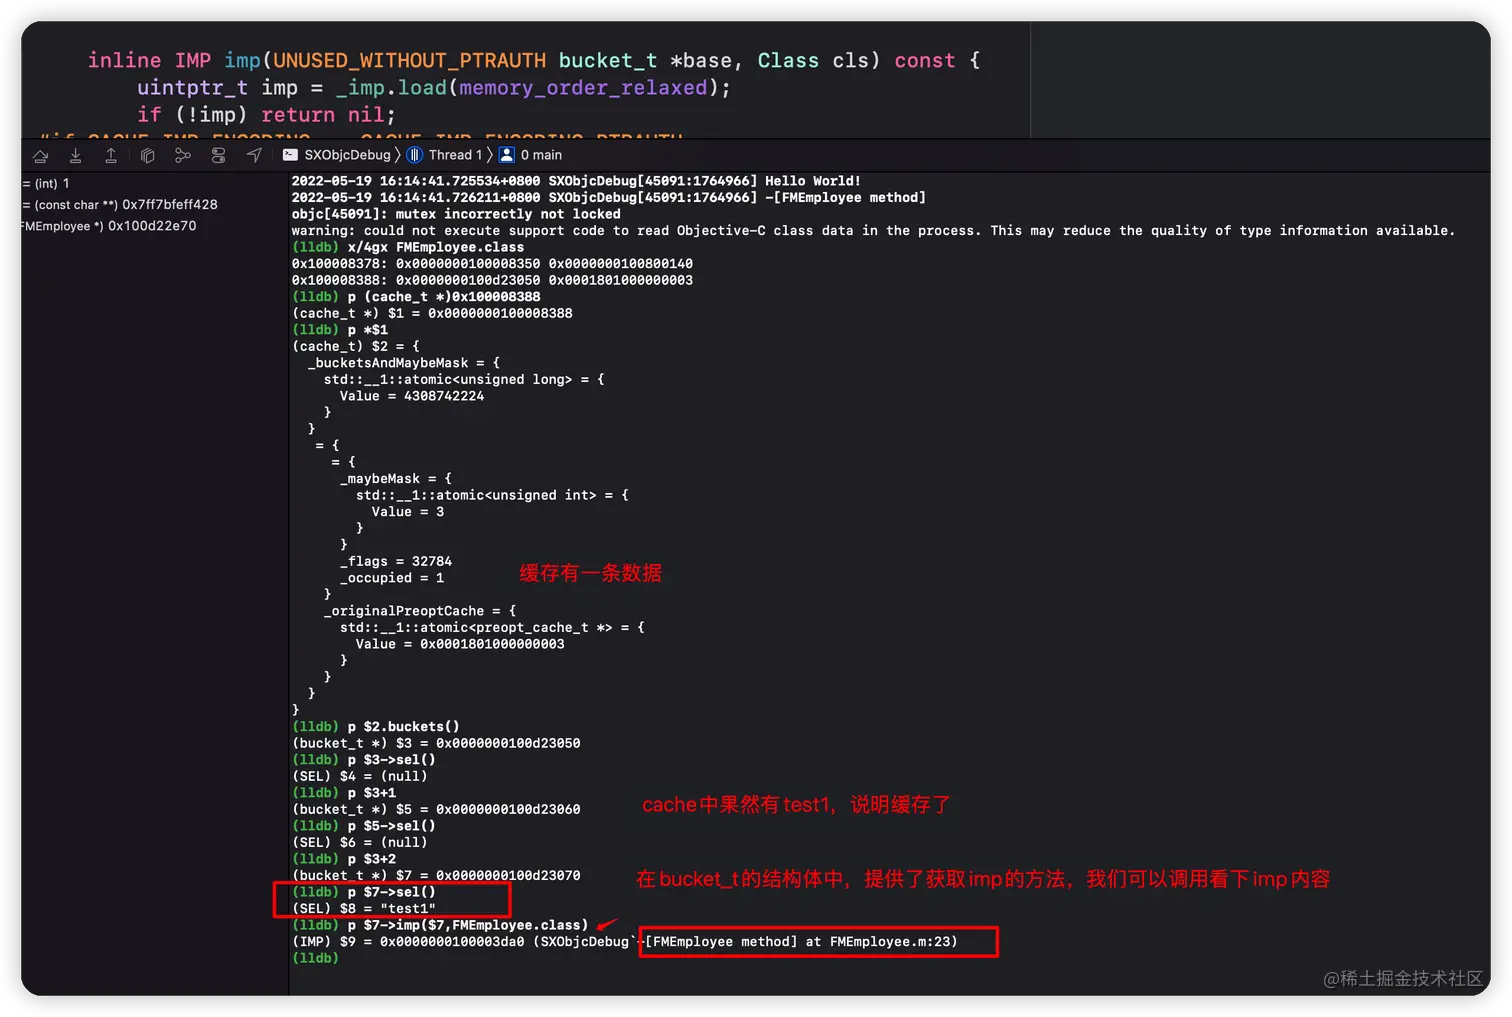Click the '_flags = 32784' console line
The height and width of the screenshot is (1017, 1512).
pos(396,562)
